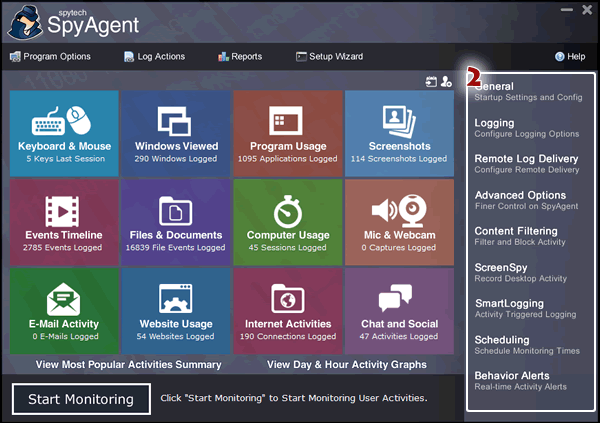Viewport: 600px width, 423px height.
Task: Click the '54 Websites Logged' text
Action: point(176,336)
